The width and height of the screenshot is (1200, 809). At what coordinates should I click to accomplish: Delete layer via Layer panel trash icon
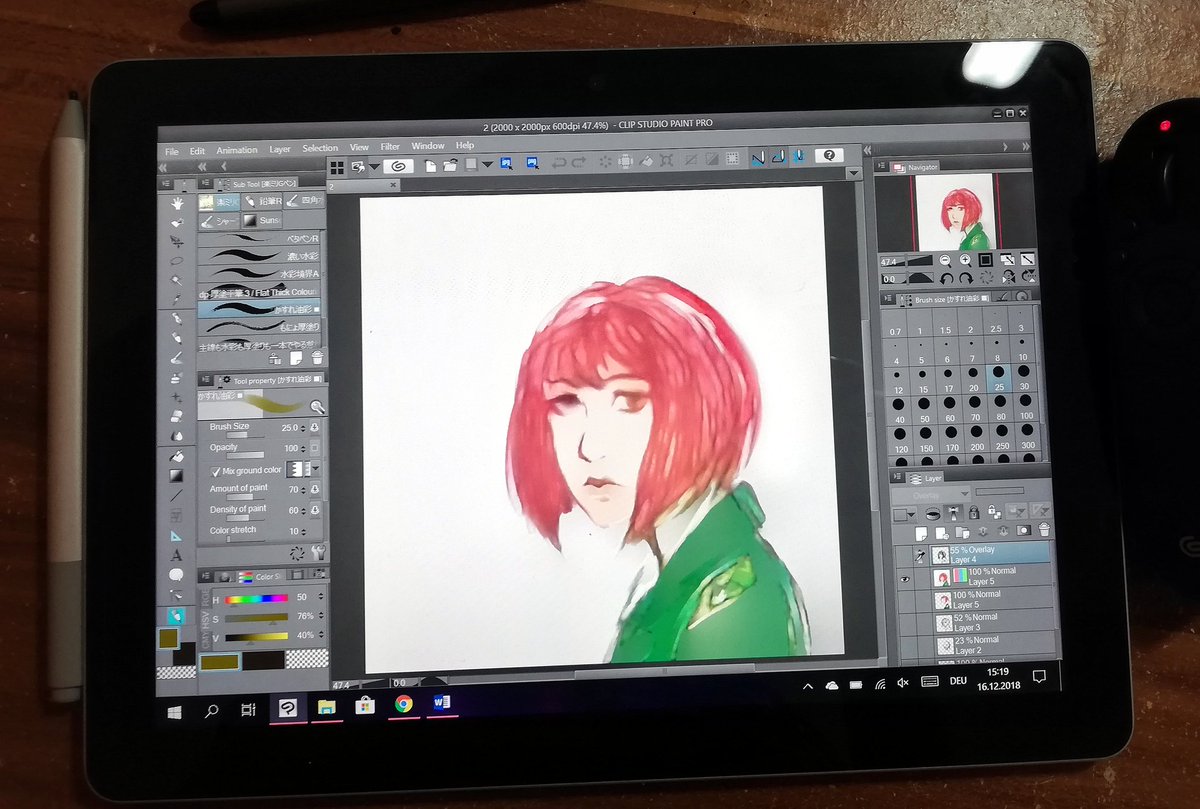[1044, 529]
